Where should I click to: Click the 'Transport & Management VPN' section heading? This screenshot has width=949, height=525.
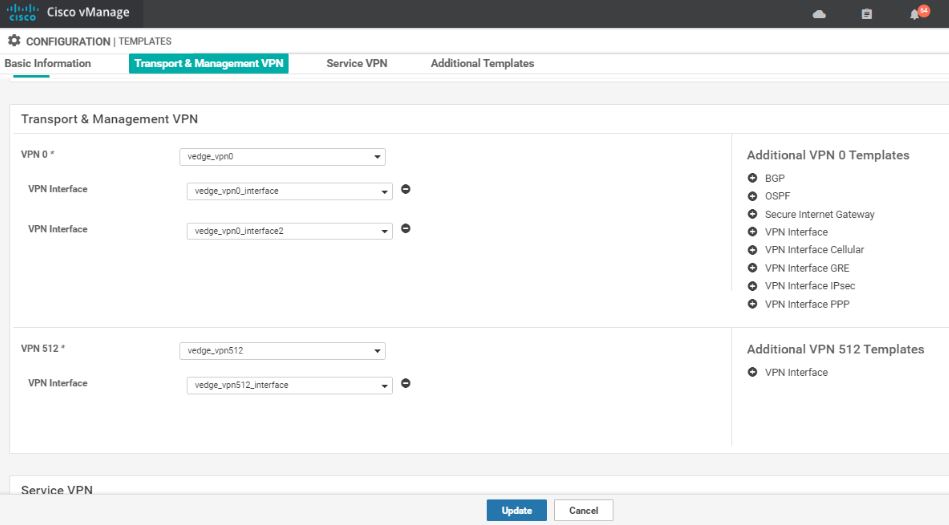coord(110,119)
